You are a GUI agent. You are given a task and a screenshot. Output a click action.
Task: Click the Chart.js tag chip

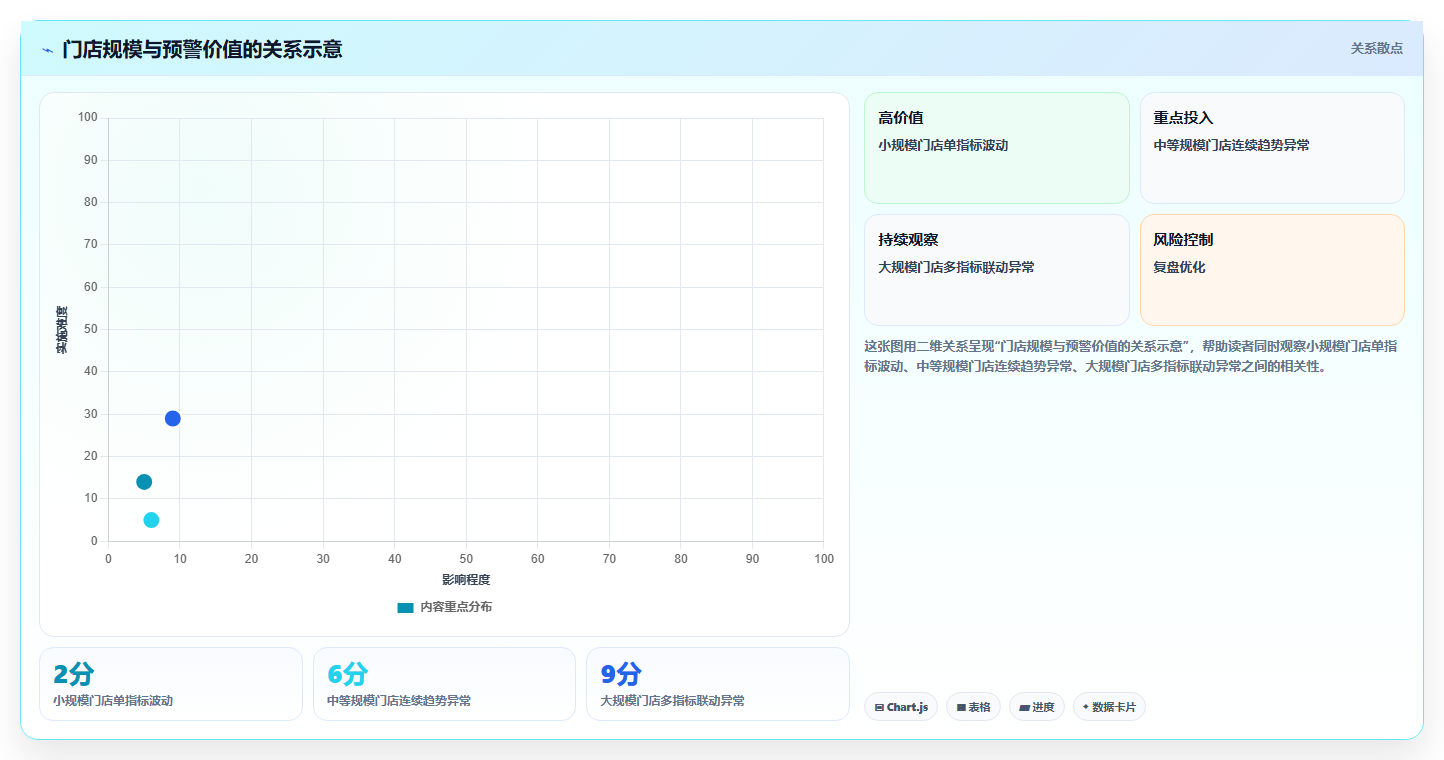901,707
